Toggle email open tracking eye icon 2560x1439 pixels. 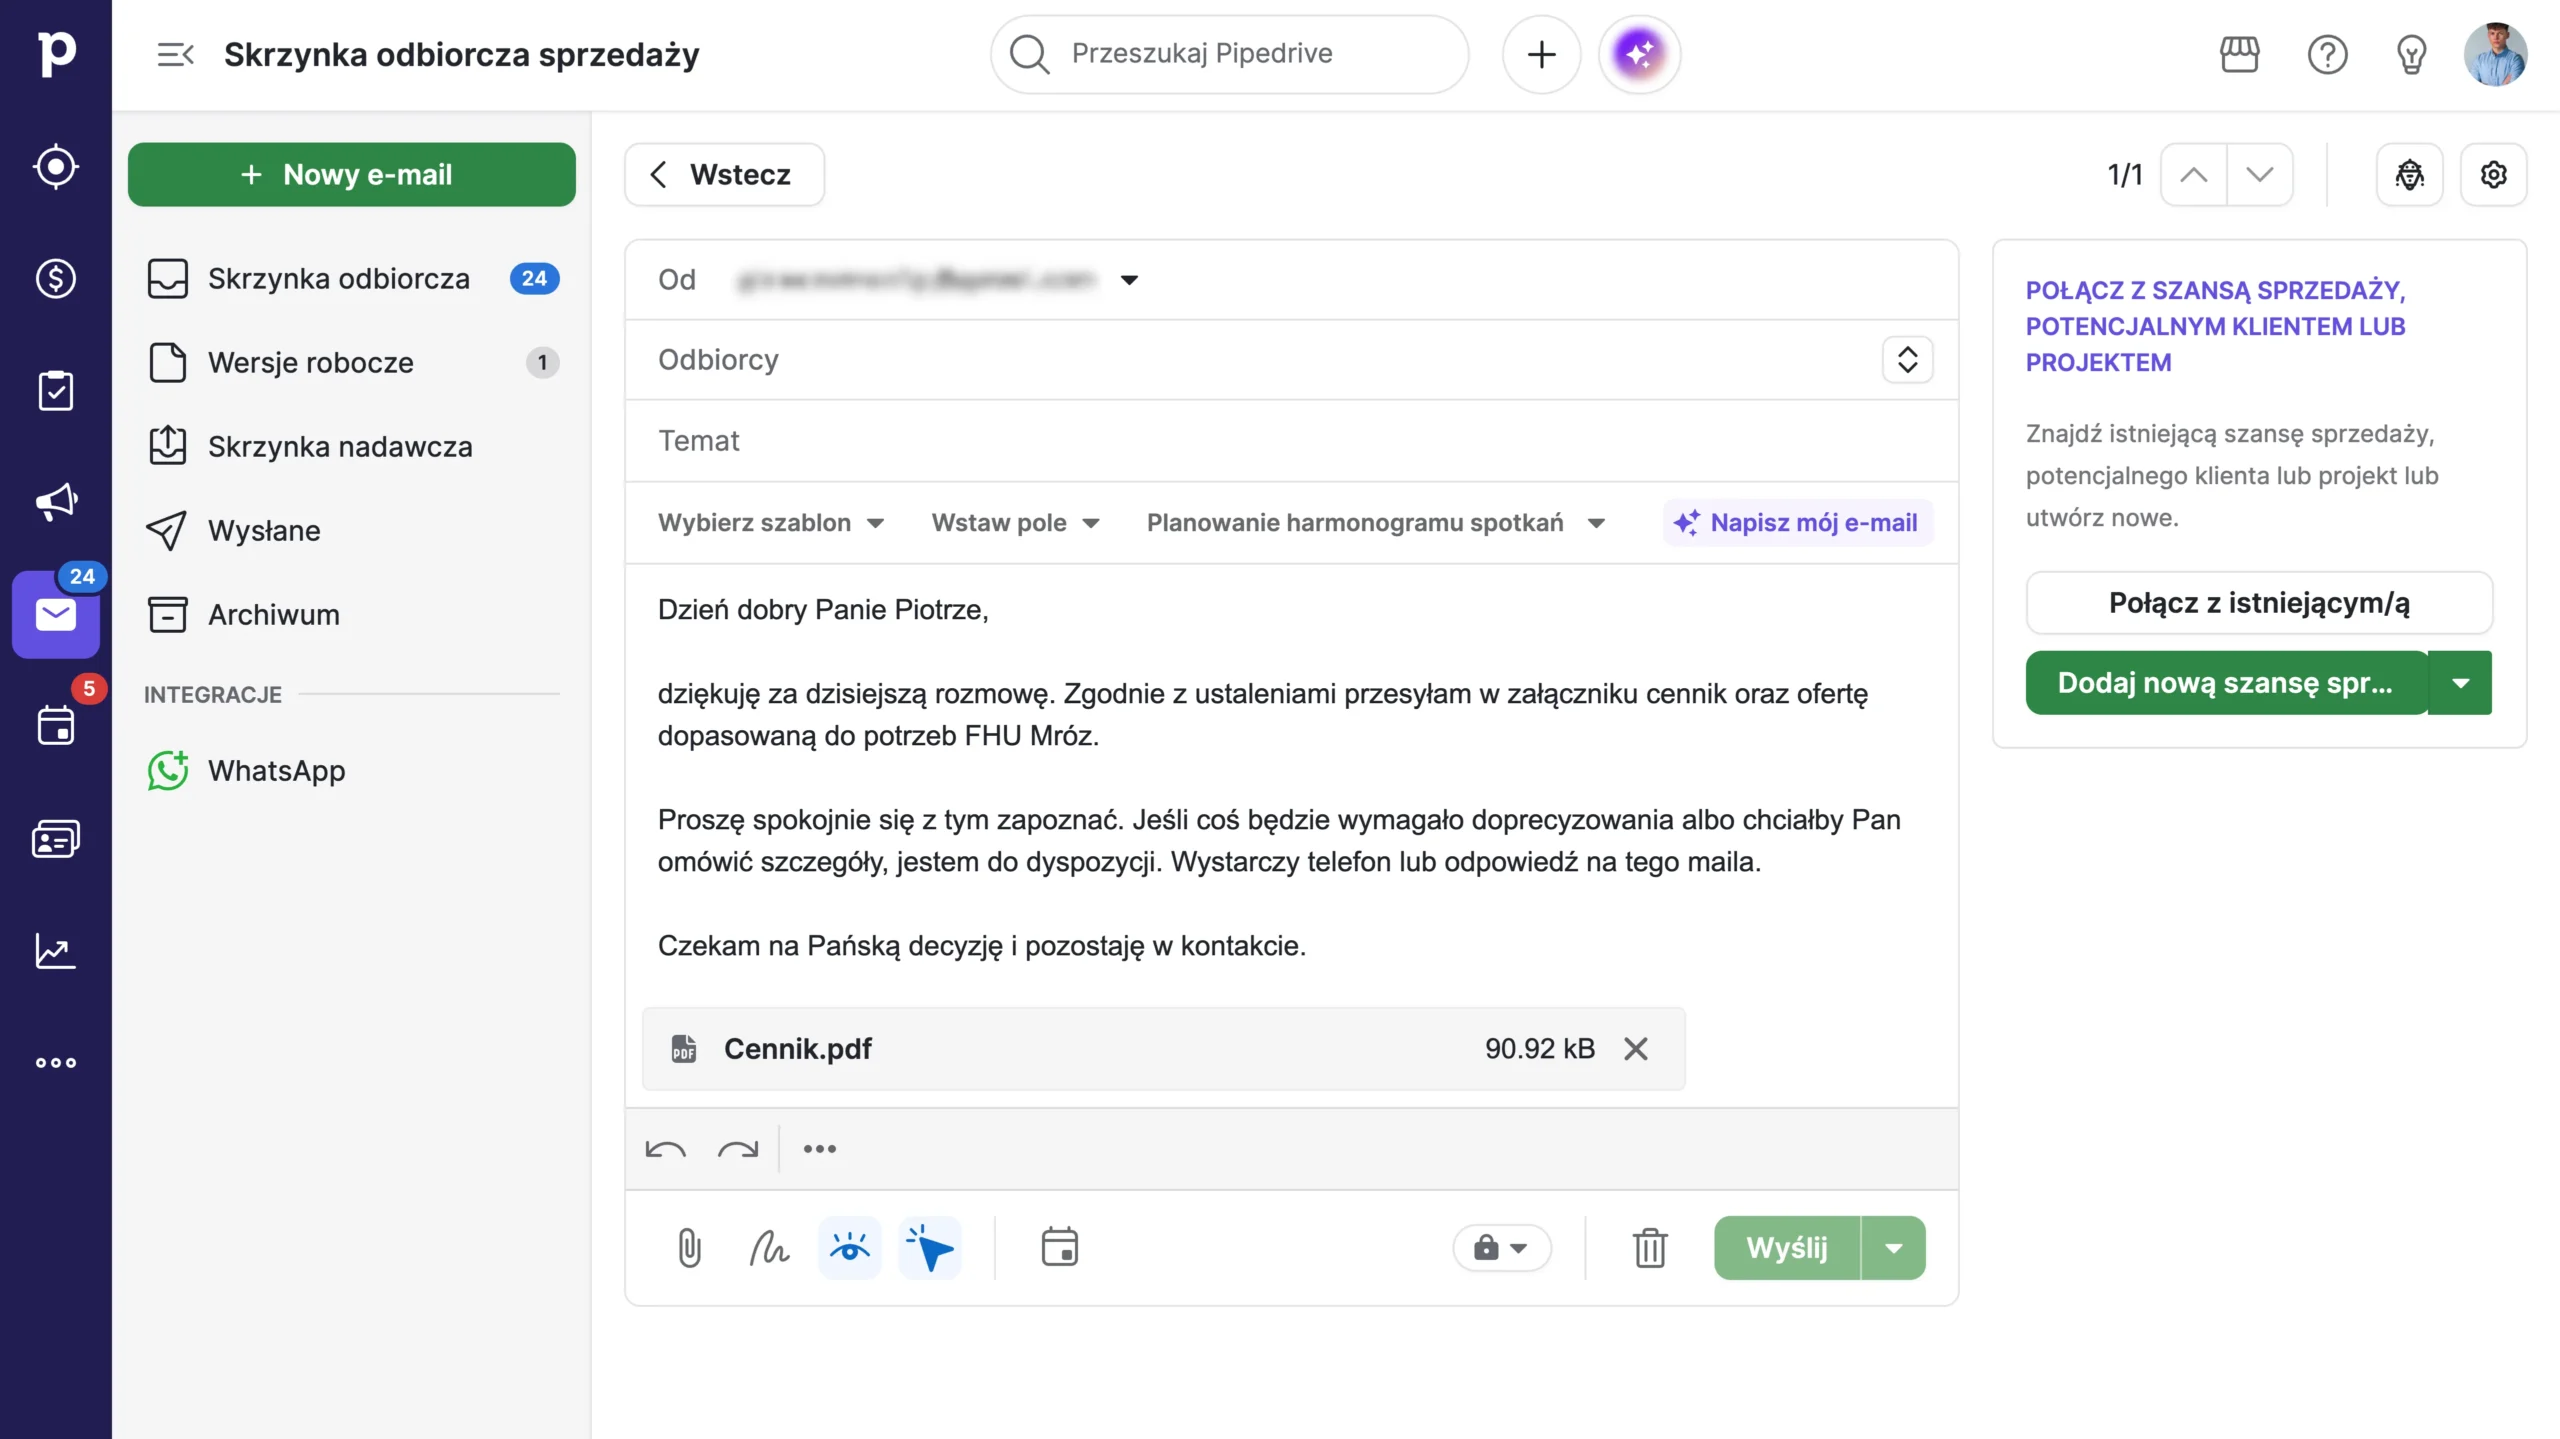(x=850, y=1248)
